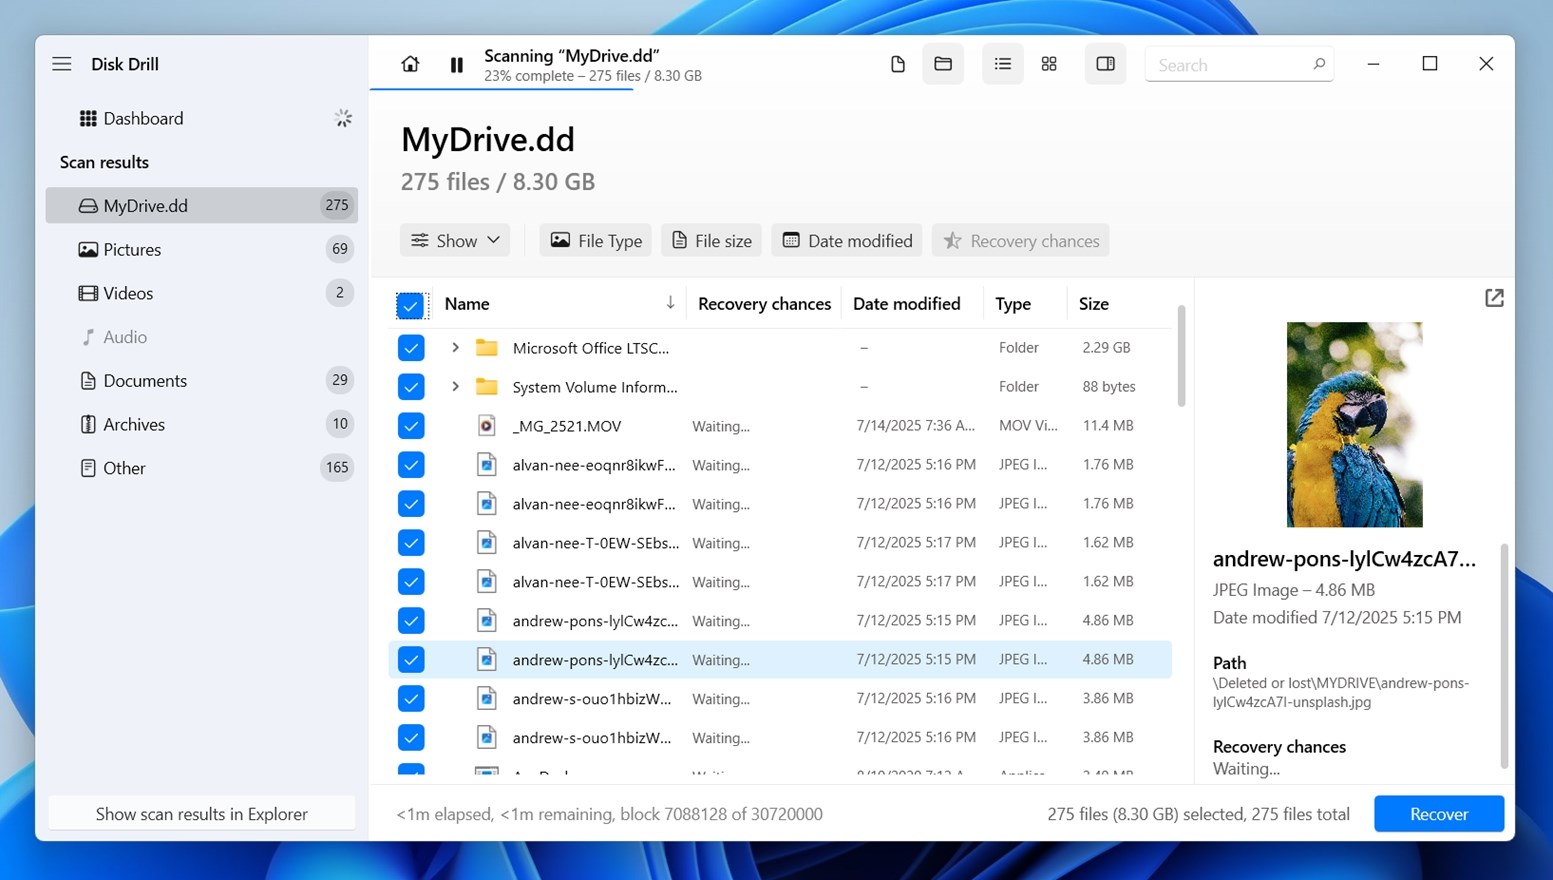Expand the System Volume Inform folder
Screen dimensions: 1553x880
455,387
